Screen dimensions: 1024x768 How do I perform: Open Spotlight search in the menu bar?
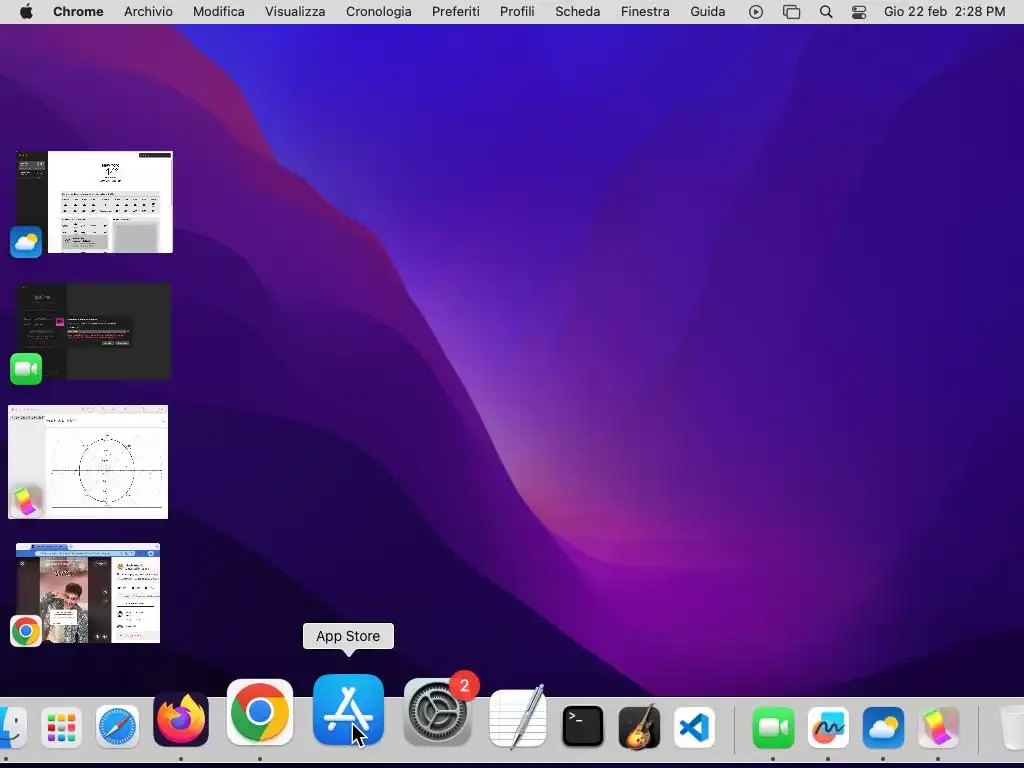[826, 12]
